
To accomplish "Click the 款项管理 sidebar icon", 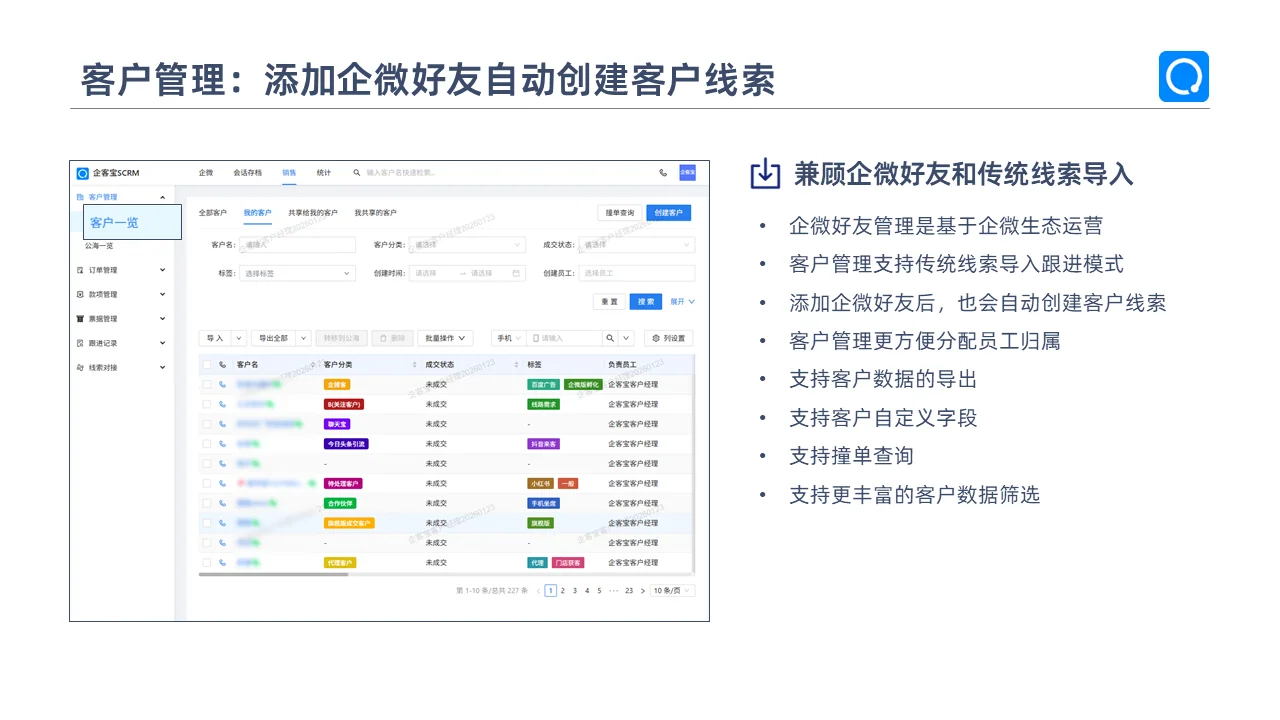I will click(80, 295).
